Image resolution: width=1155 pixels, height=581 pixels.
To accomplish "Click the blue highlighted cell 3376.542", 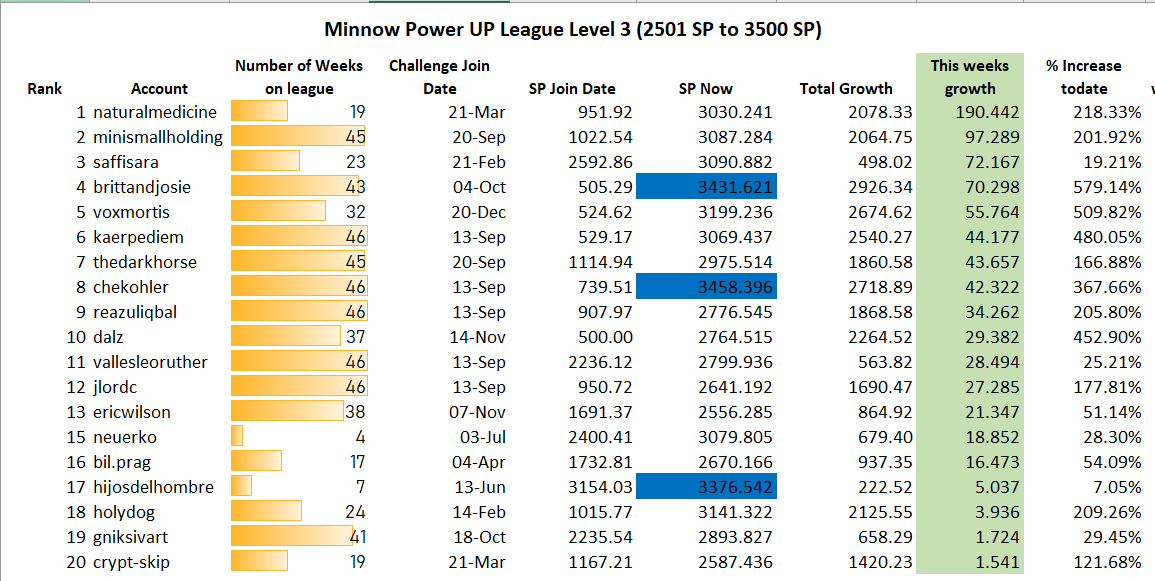I will click(706, 487).
